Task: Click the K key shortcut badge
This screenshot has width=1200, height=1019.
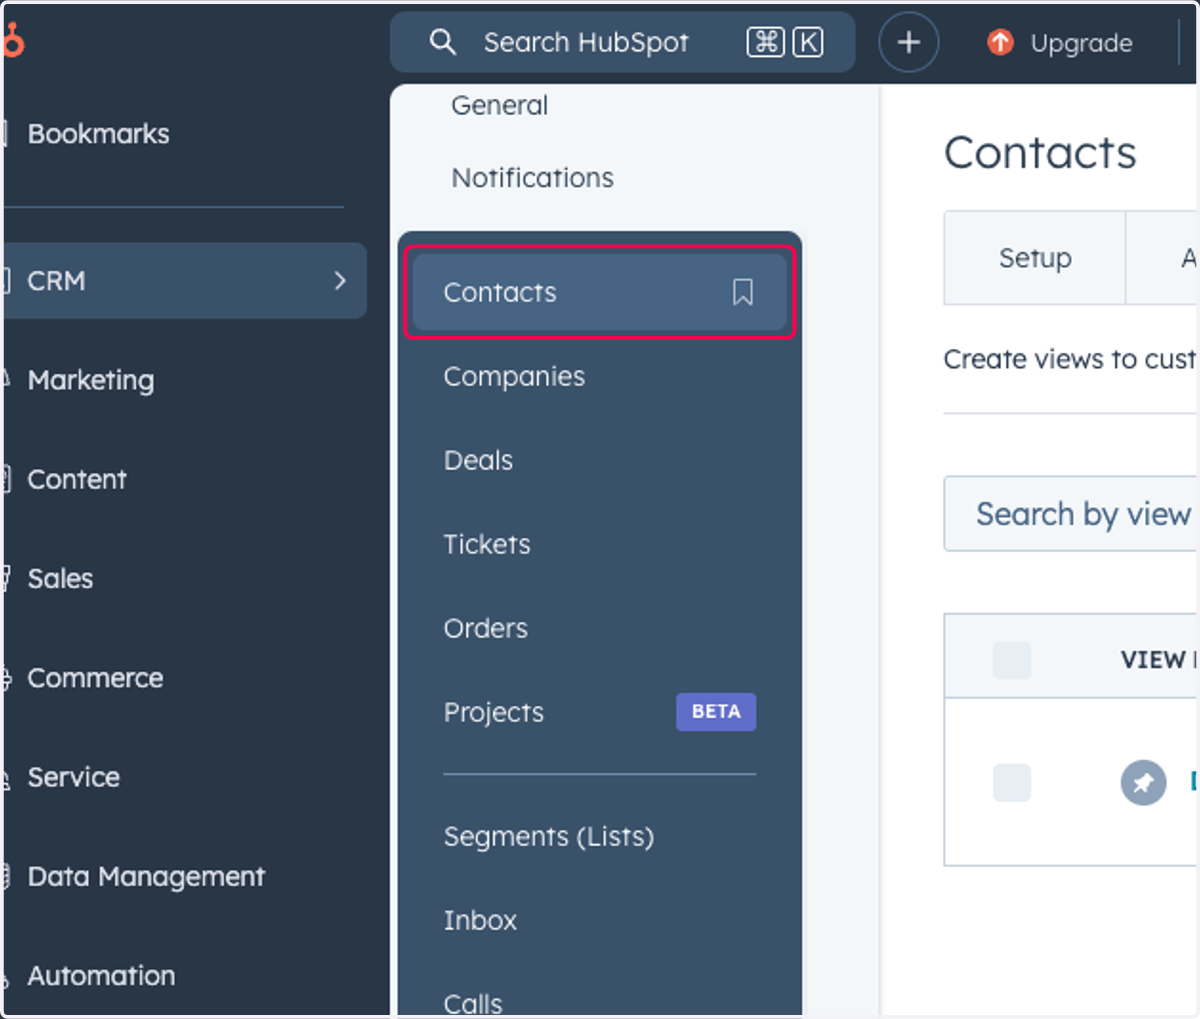Action: coord(808,42)
